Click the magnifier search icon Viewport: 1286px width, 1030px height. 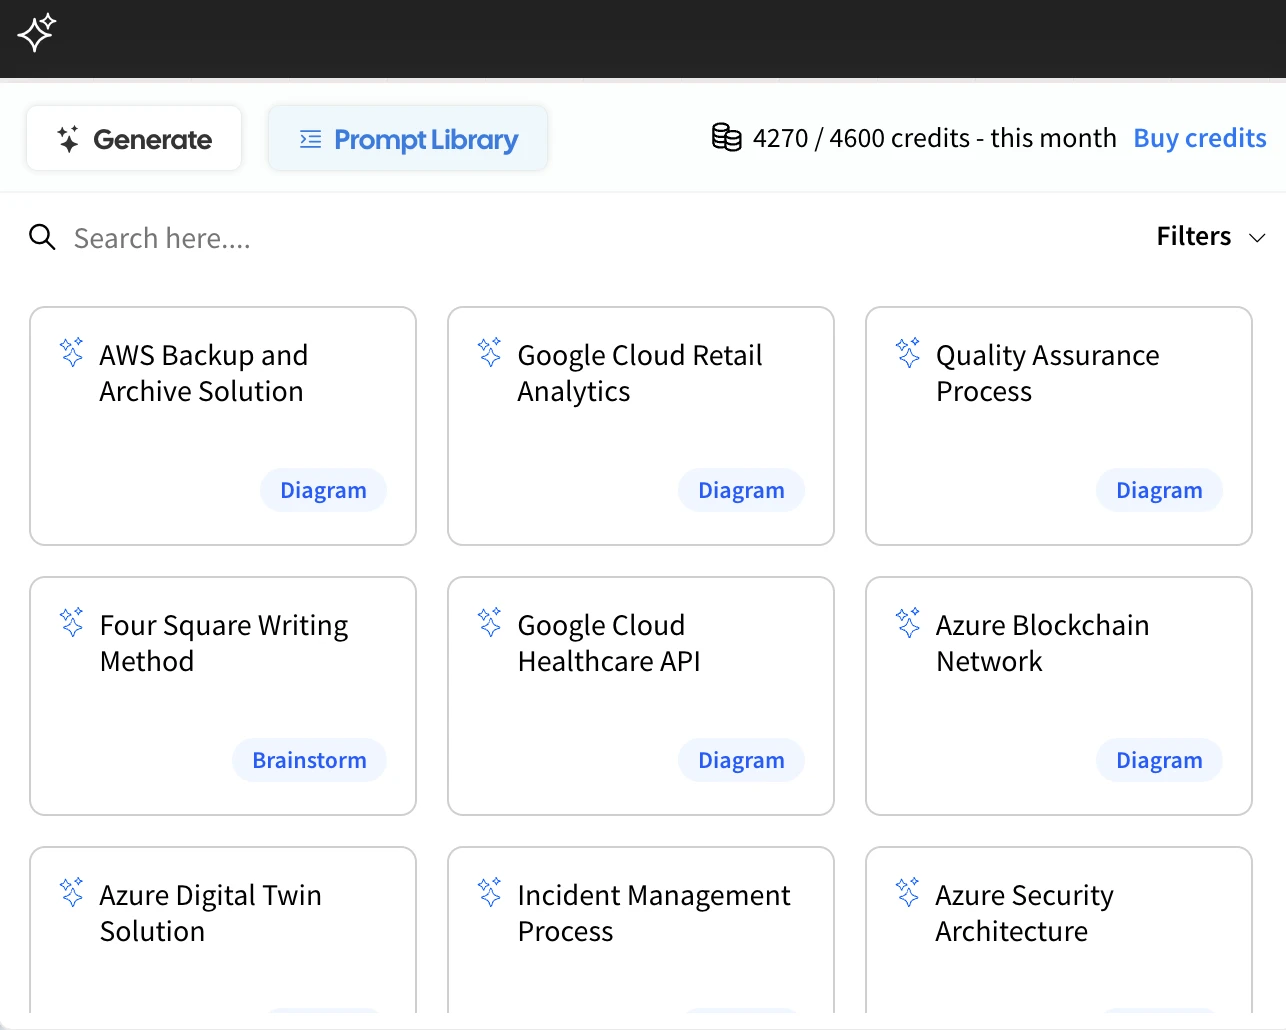(x=42, y=237)
